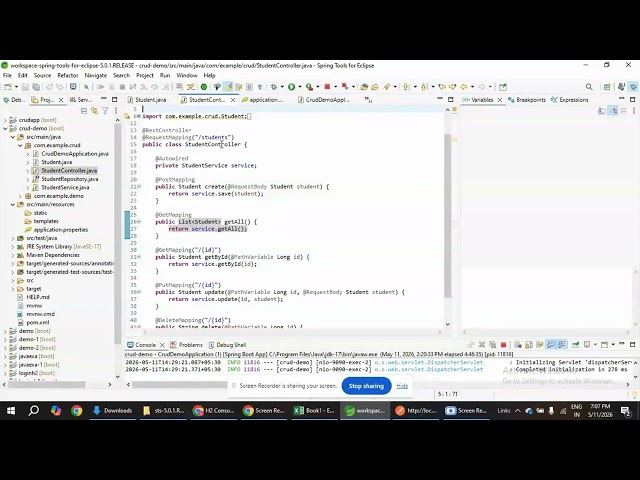
Task: Expand the Maven Dependencies node
Action: click(13, 255)
